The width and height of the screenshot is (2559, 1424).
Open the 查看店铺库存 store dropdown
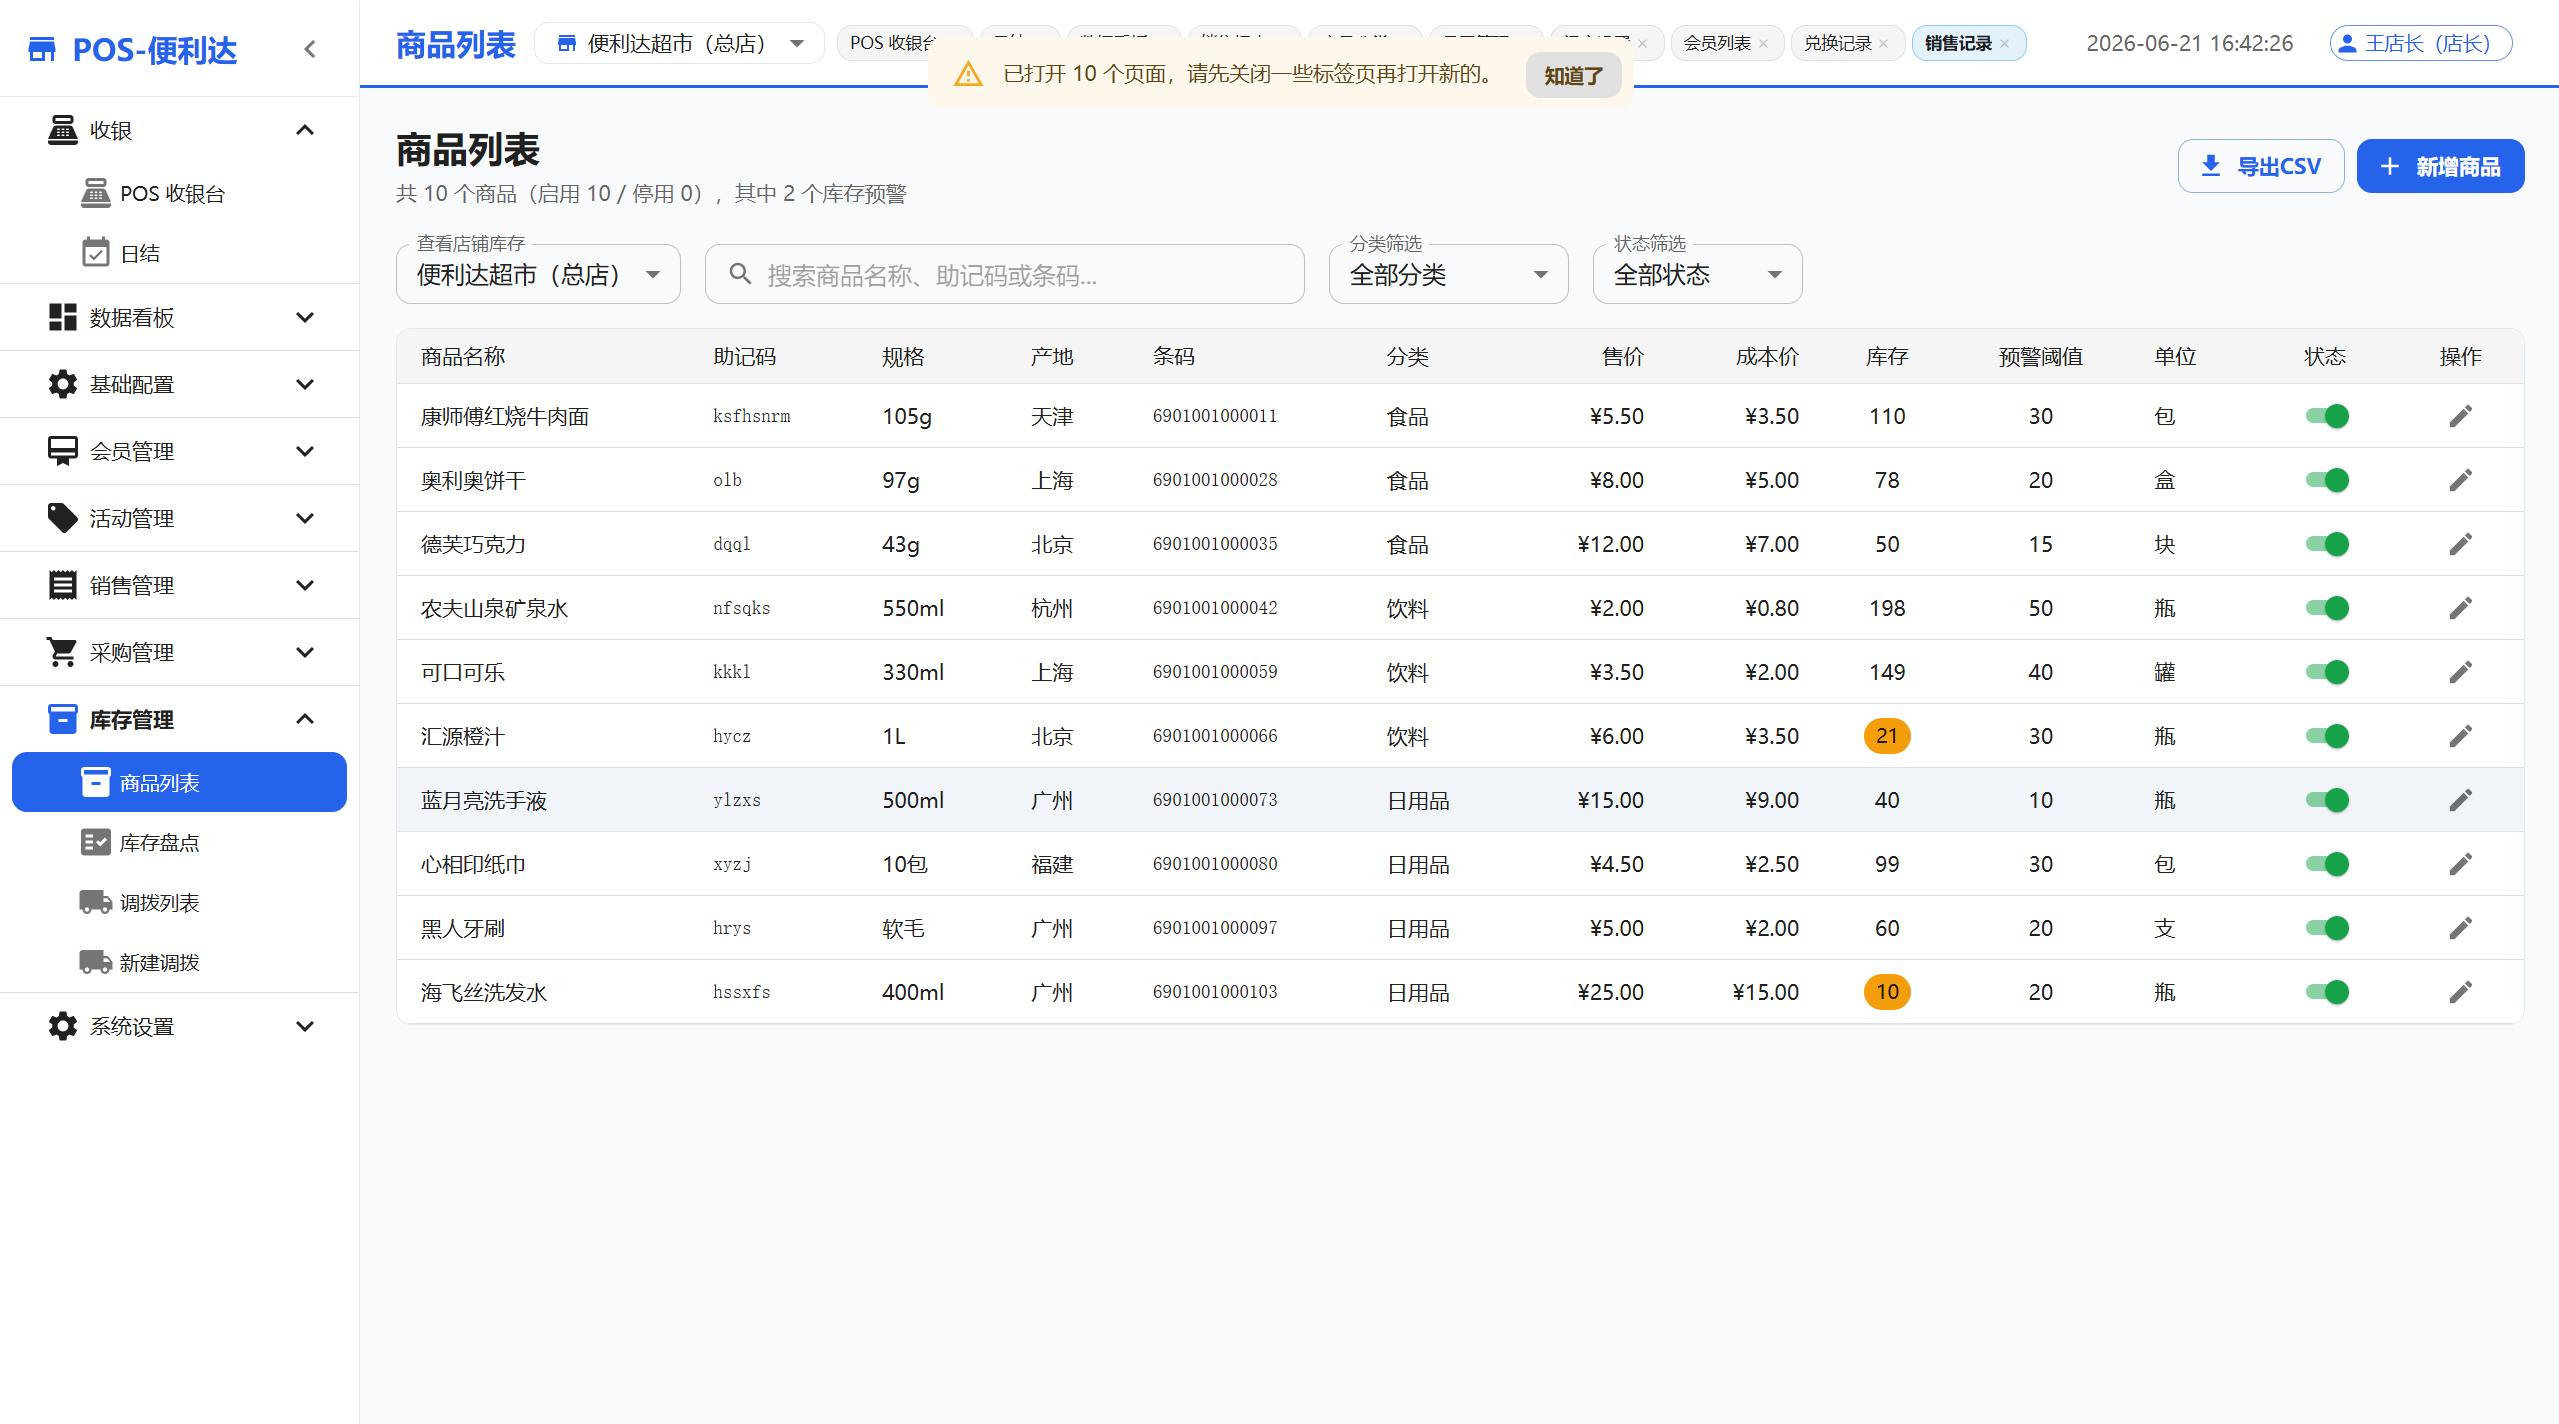point(538,274)
